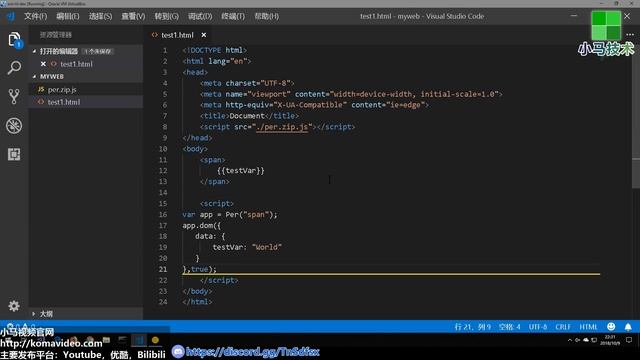Image resolution: width=640 pixels, height=360 pixels.
Task: Click the editor More Actions ellipsis
Action: [x=630, y=35]
